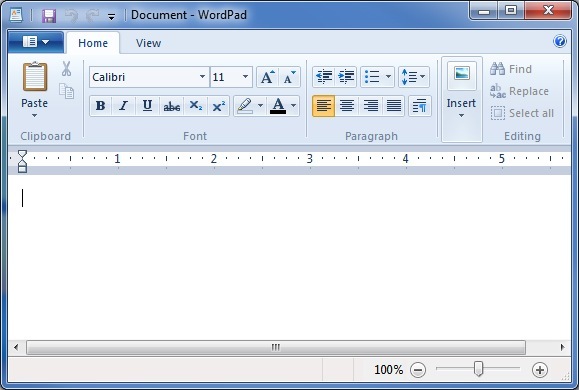This screenshot has height=390, width=579.
Task: Center align text
Action: pos(347,106)
